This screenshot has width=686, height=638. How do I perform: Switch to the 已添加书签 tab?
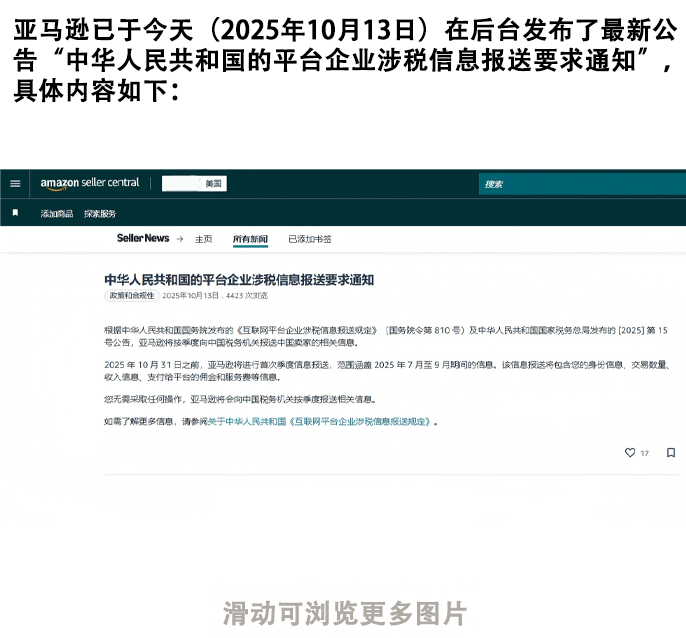tap(310, 239)
